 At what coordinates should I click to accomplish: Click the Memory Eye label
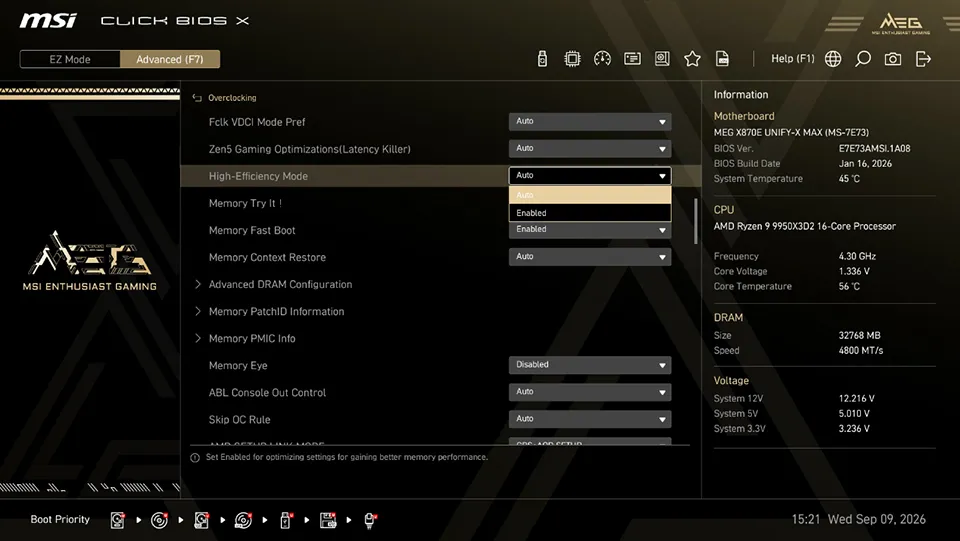(x=238, y=365)
